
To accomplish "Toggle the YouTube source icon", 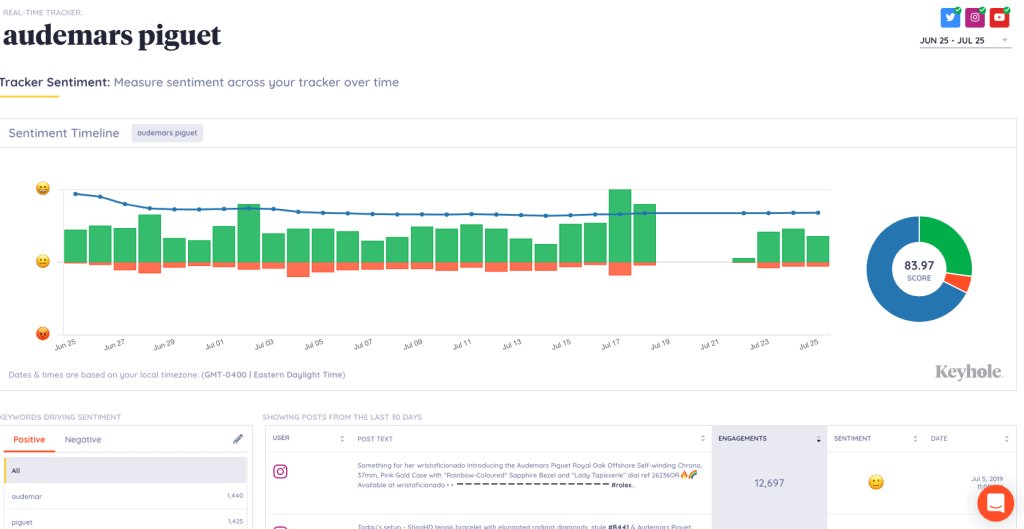I will (x=999, y=18).
